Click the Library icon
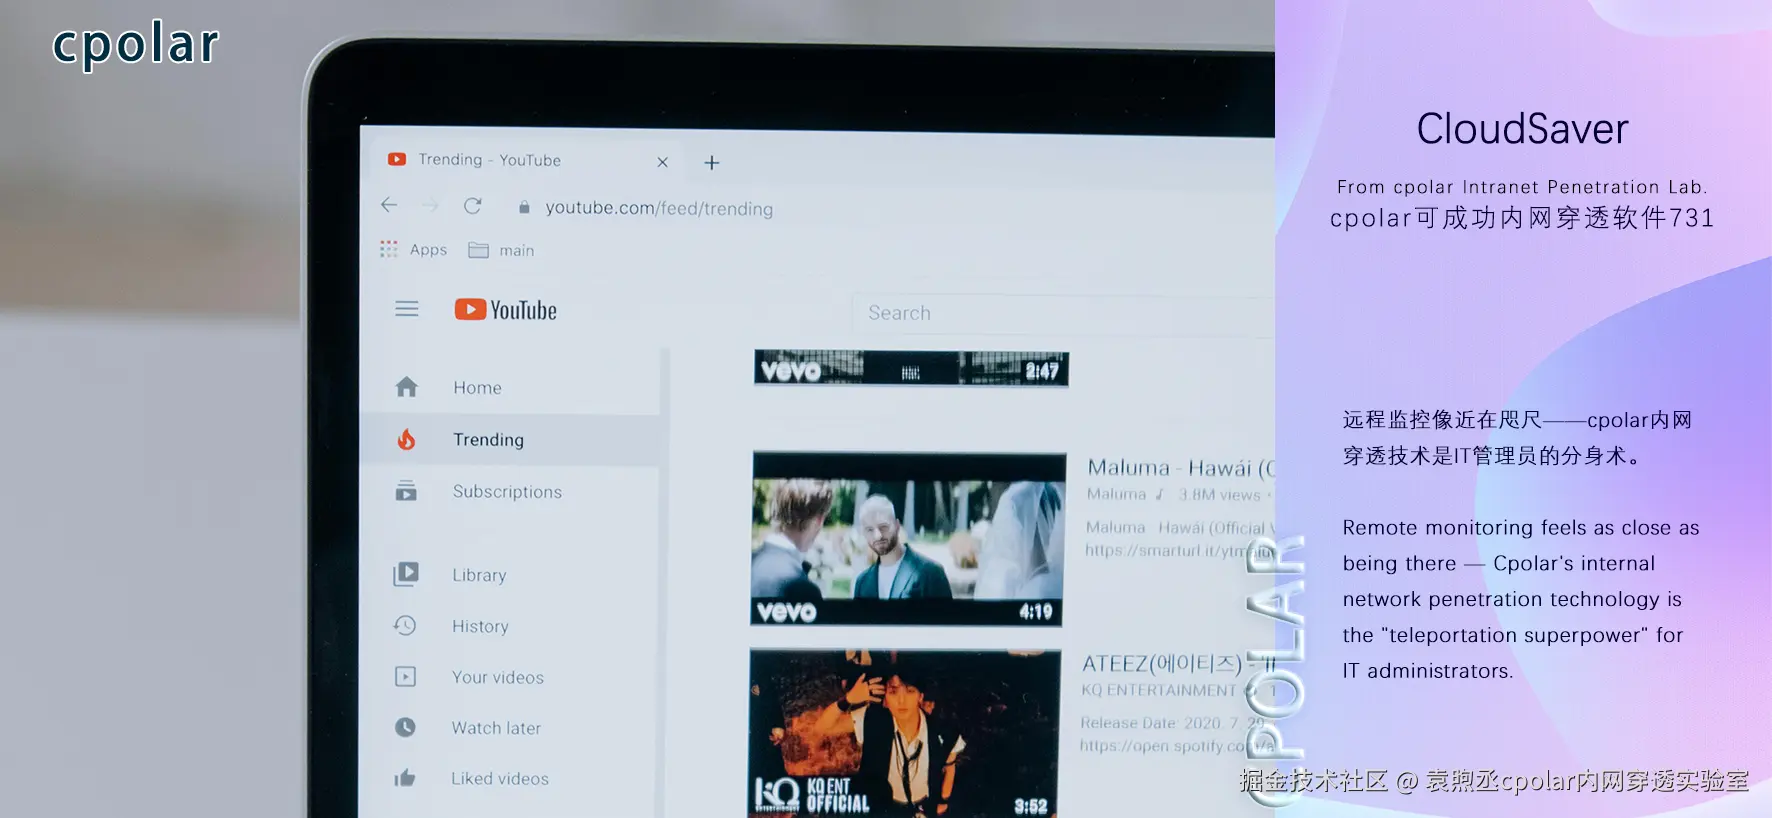The height and width of the screenshot is (818, 1772). coord(406,574)
